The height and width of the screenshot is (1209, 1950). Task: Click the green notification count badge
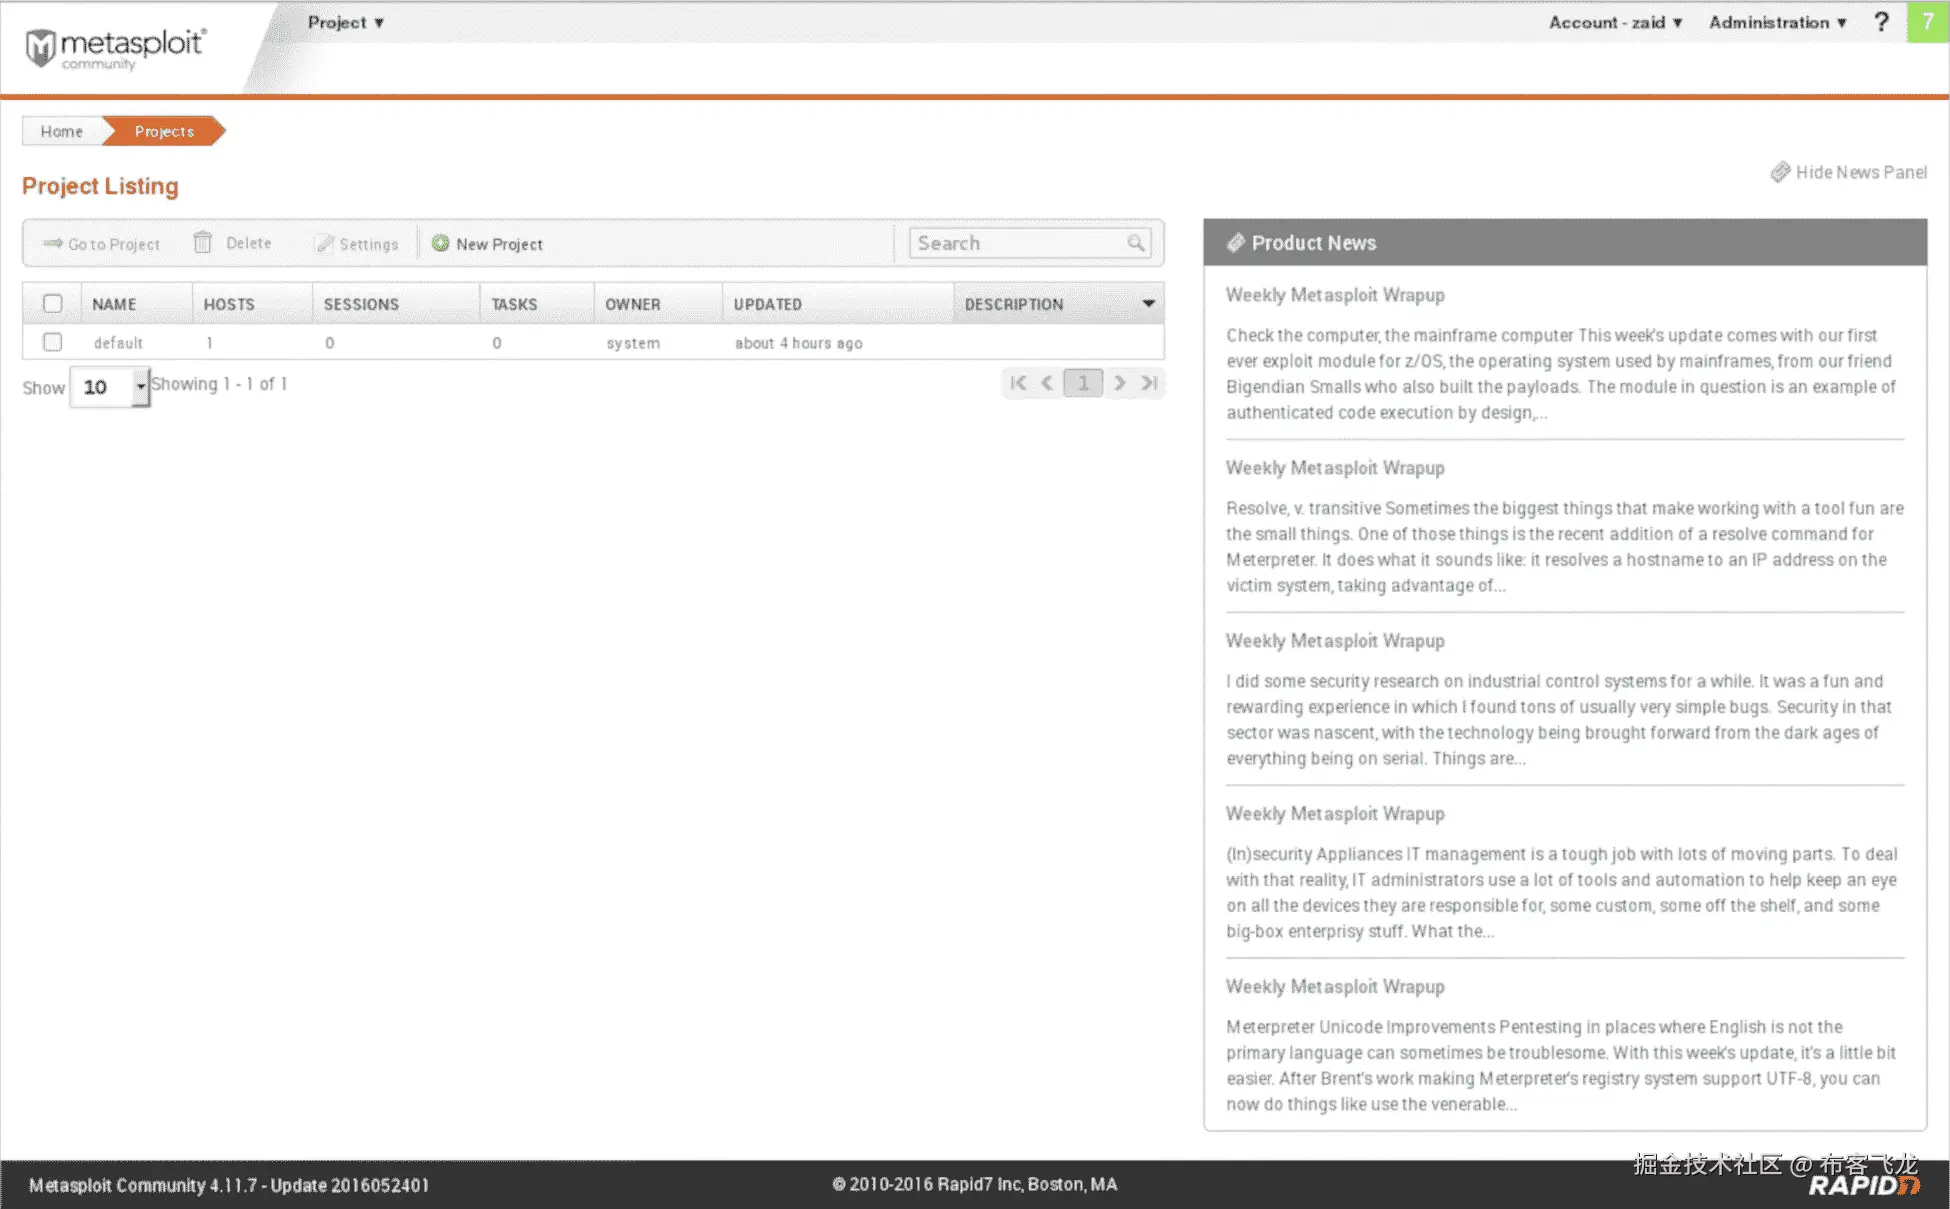tap(1927, 22)
